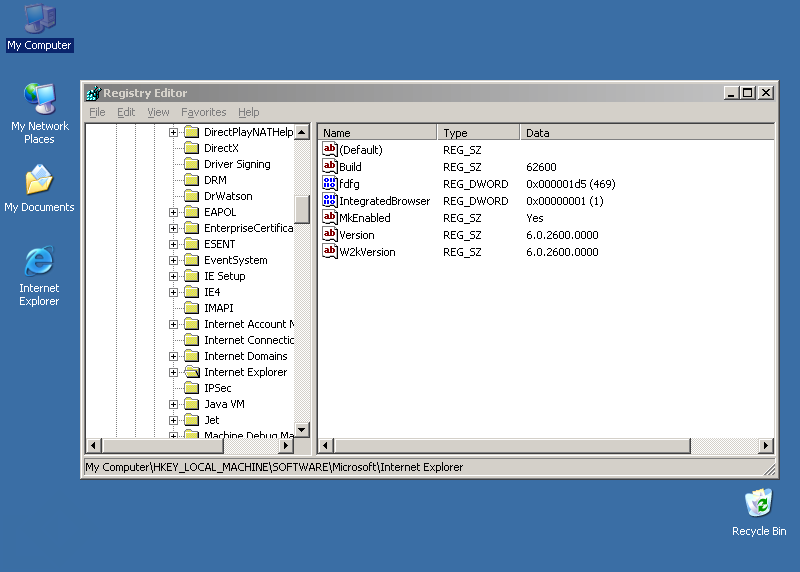Expand the Jet key
Image resolution: width=800 pixels, height=572 pixels.
173,420
